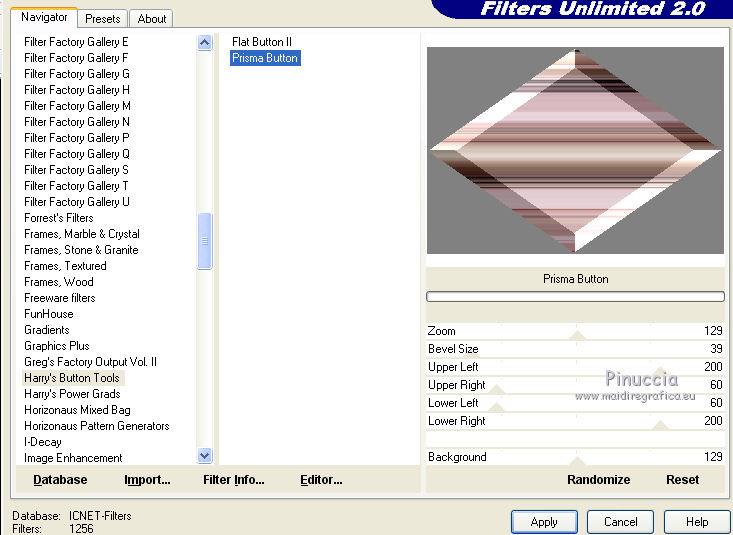This screenshot has width=733, height=535.
Task: Select FunHouse category
Action: [49, 314]
